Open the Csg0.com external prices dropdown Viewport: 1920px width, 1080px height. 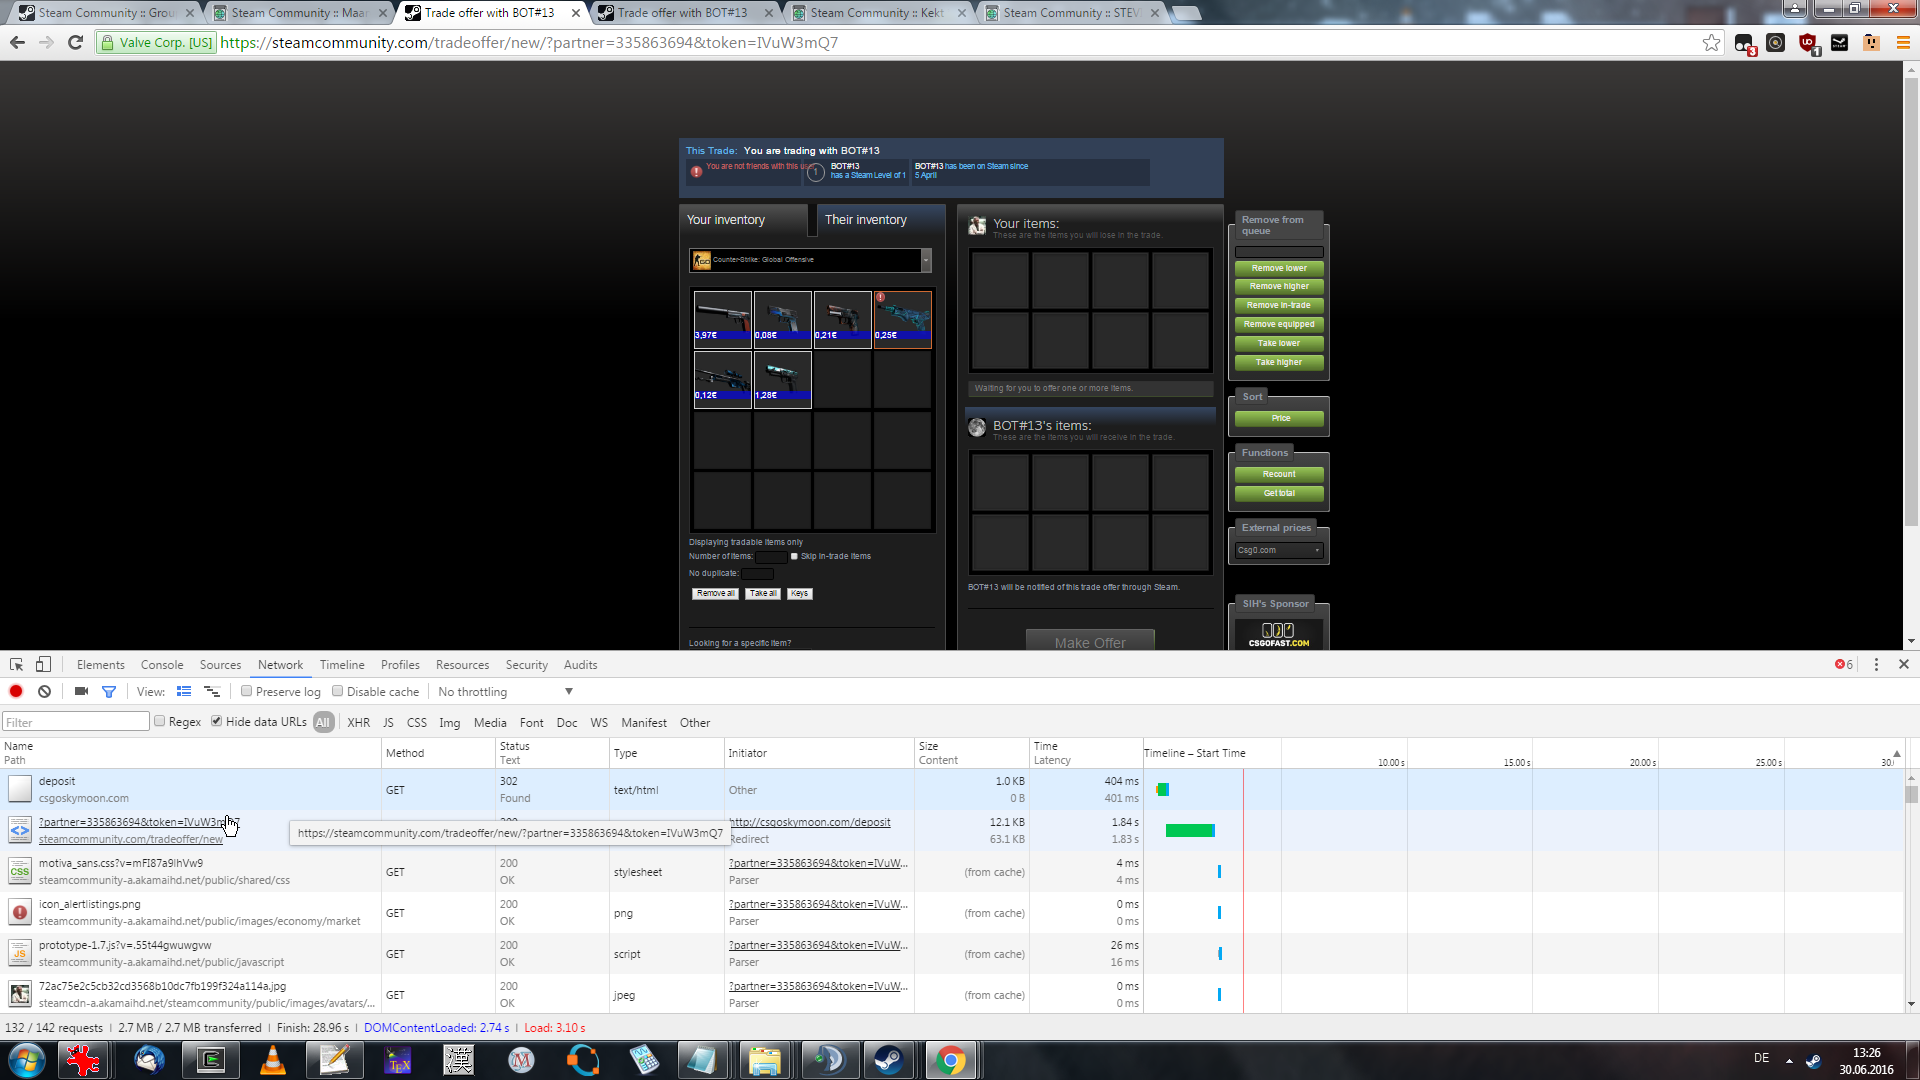1279,550
